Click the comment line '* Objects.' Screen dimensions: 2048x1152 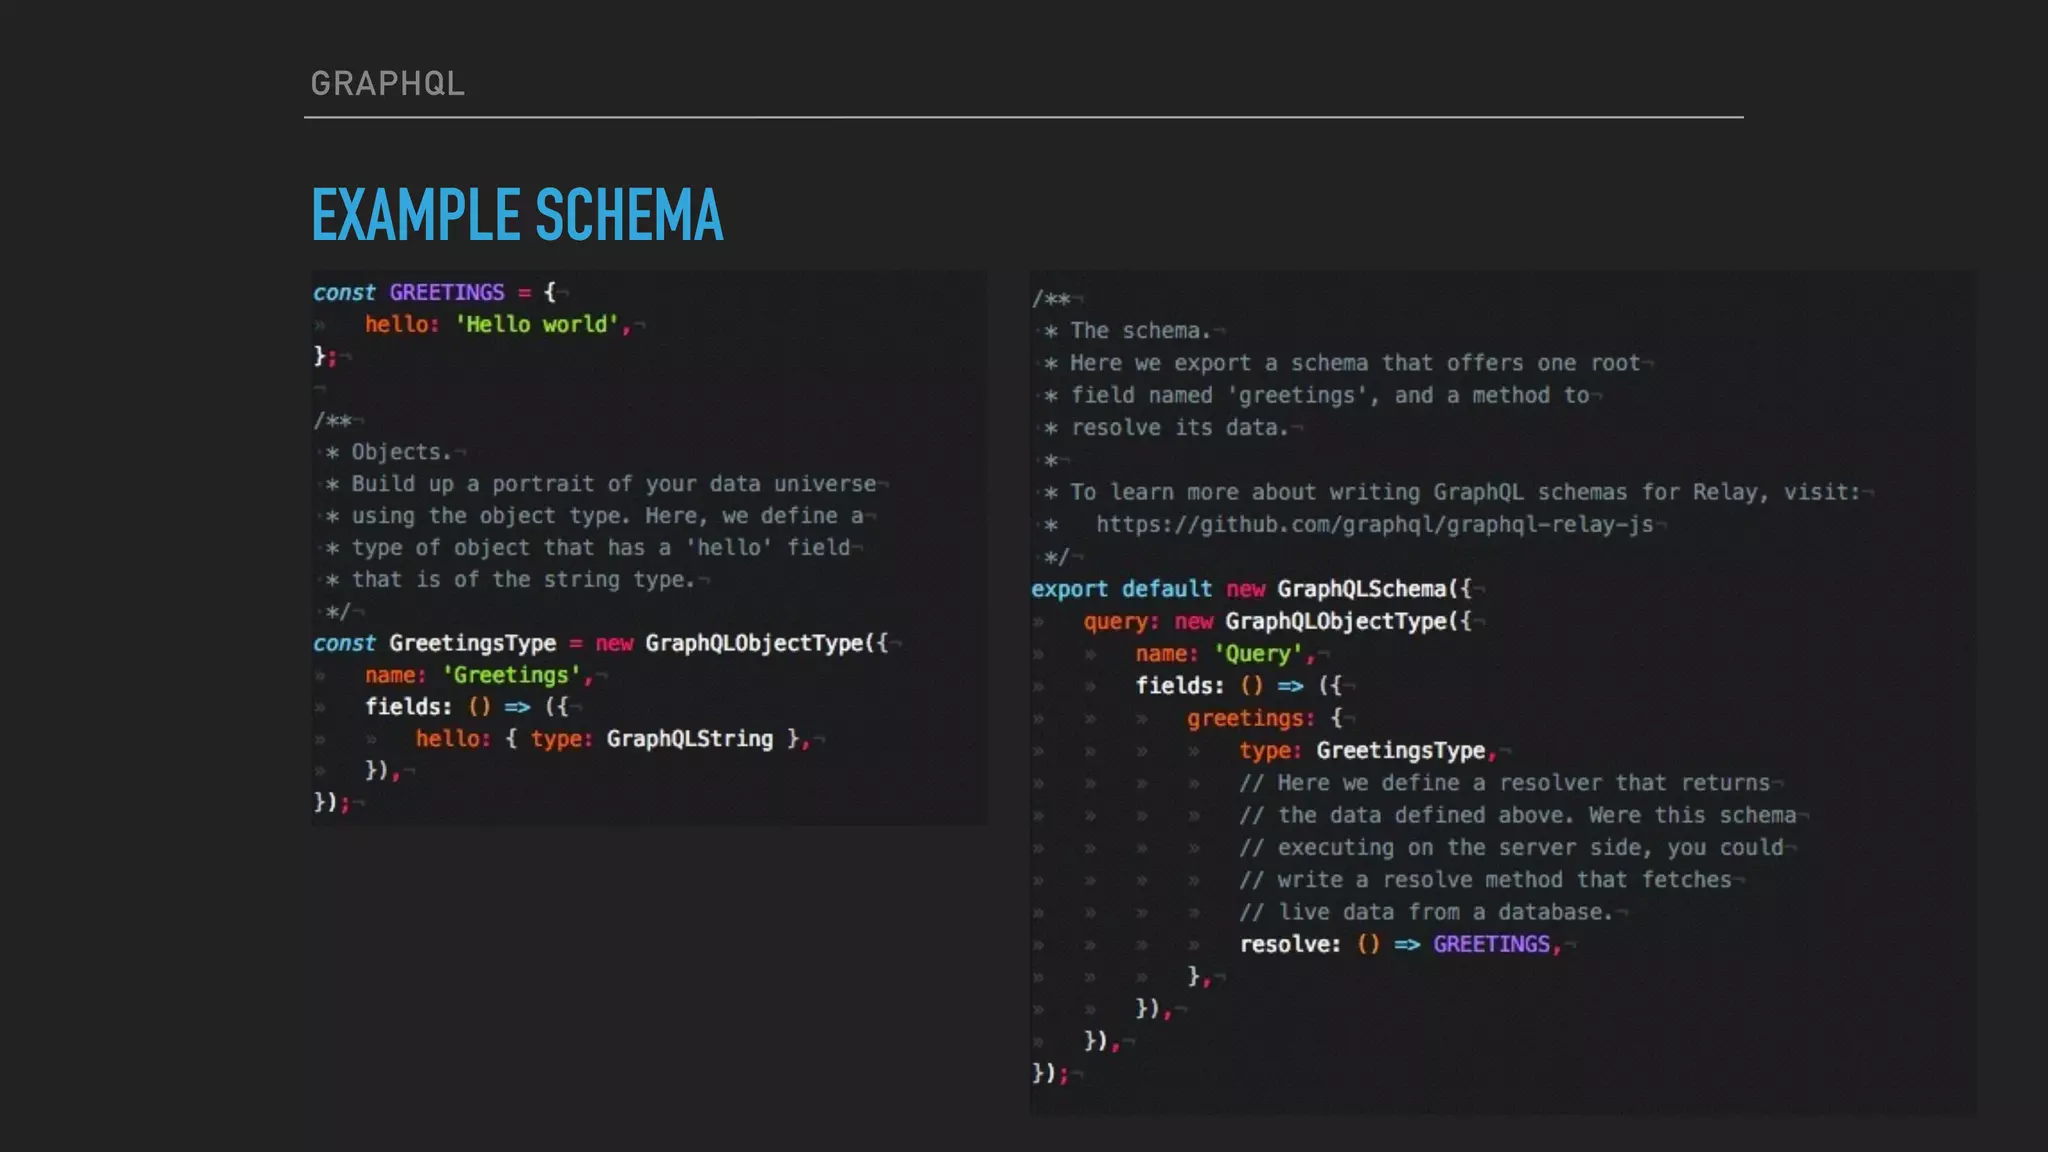(389, 452)
